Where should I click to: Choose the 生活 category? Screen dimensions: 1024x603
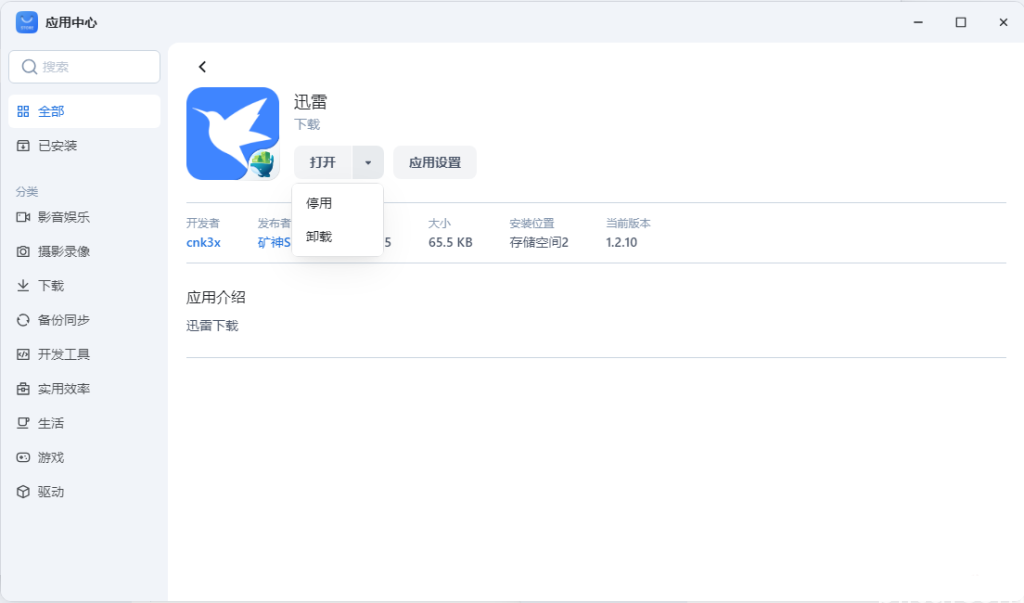click(x=51, y=423)
